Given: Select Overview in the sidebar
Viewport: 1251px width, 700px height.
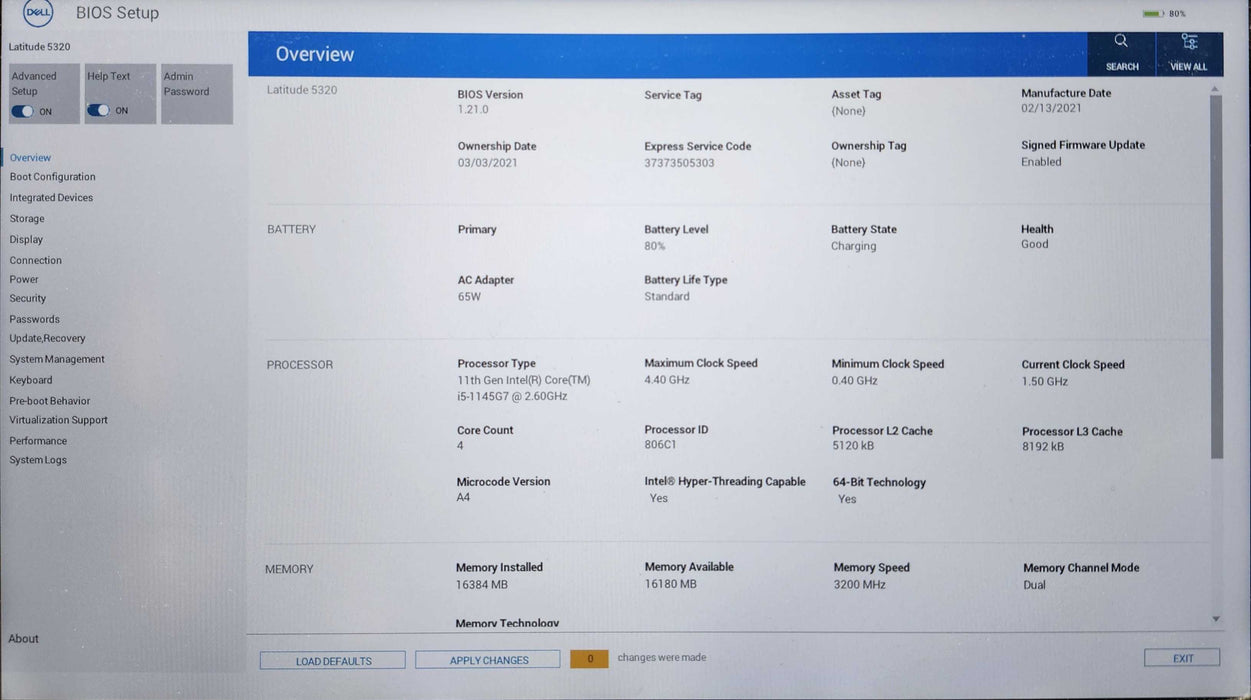Looking at the screenshot, I should click(x=31, y=158).
